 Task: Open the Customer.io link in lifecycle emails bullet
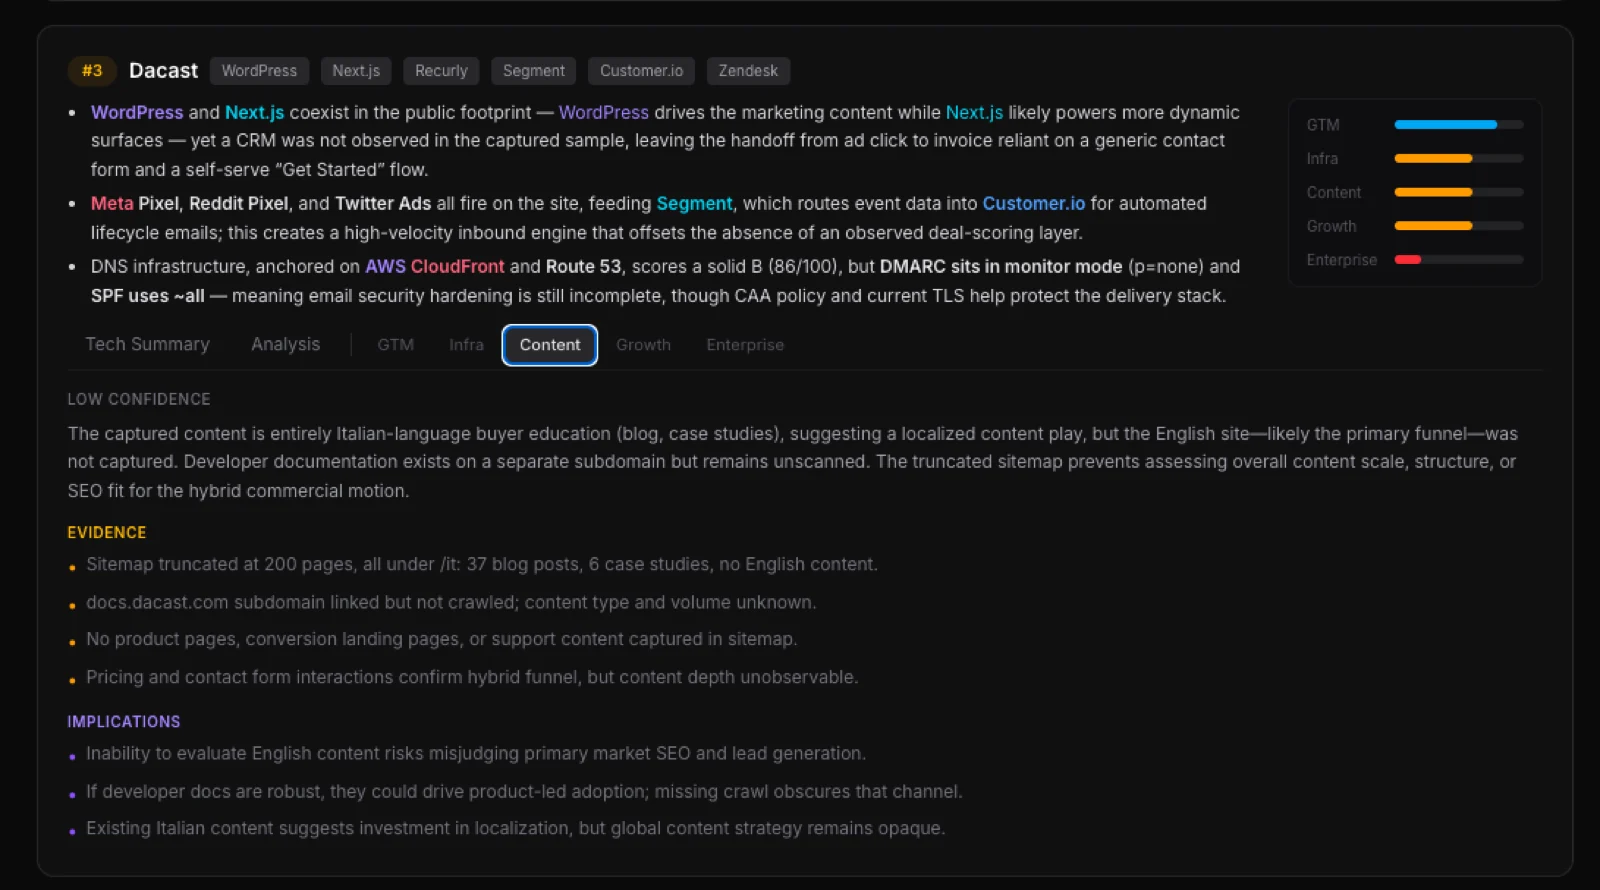(1033, 203)
